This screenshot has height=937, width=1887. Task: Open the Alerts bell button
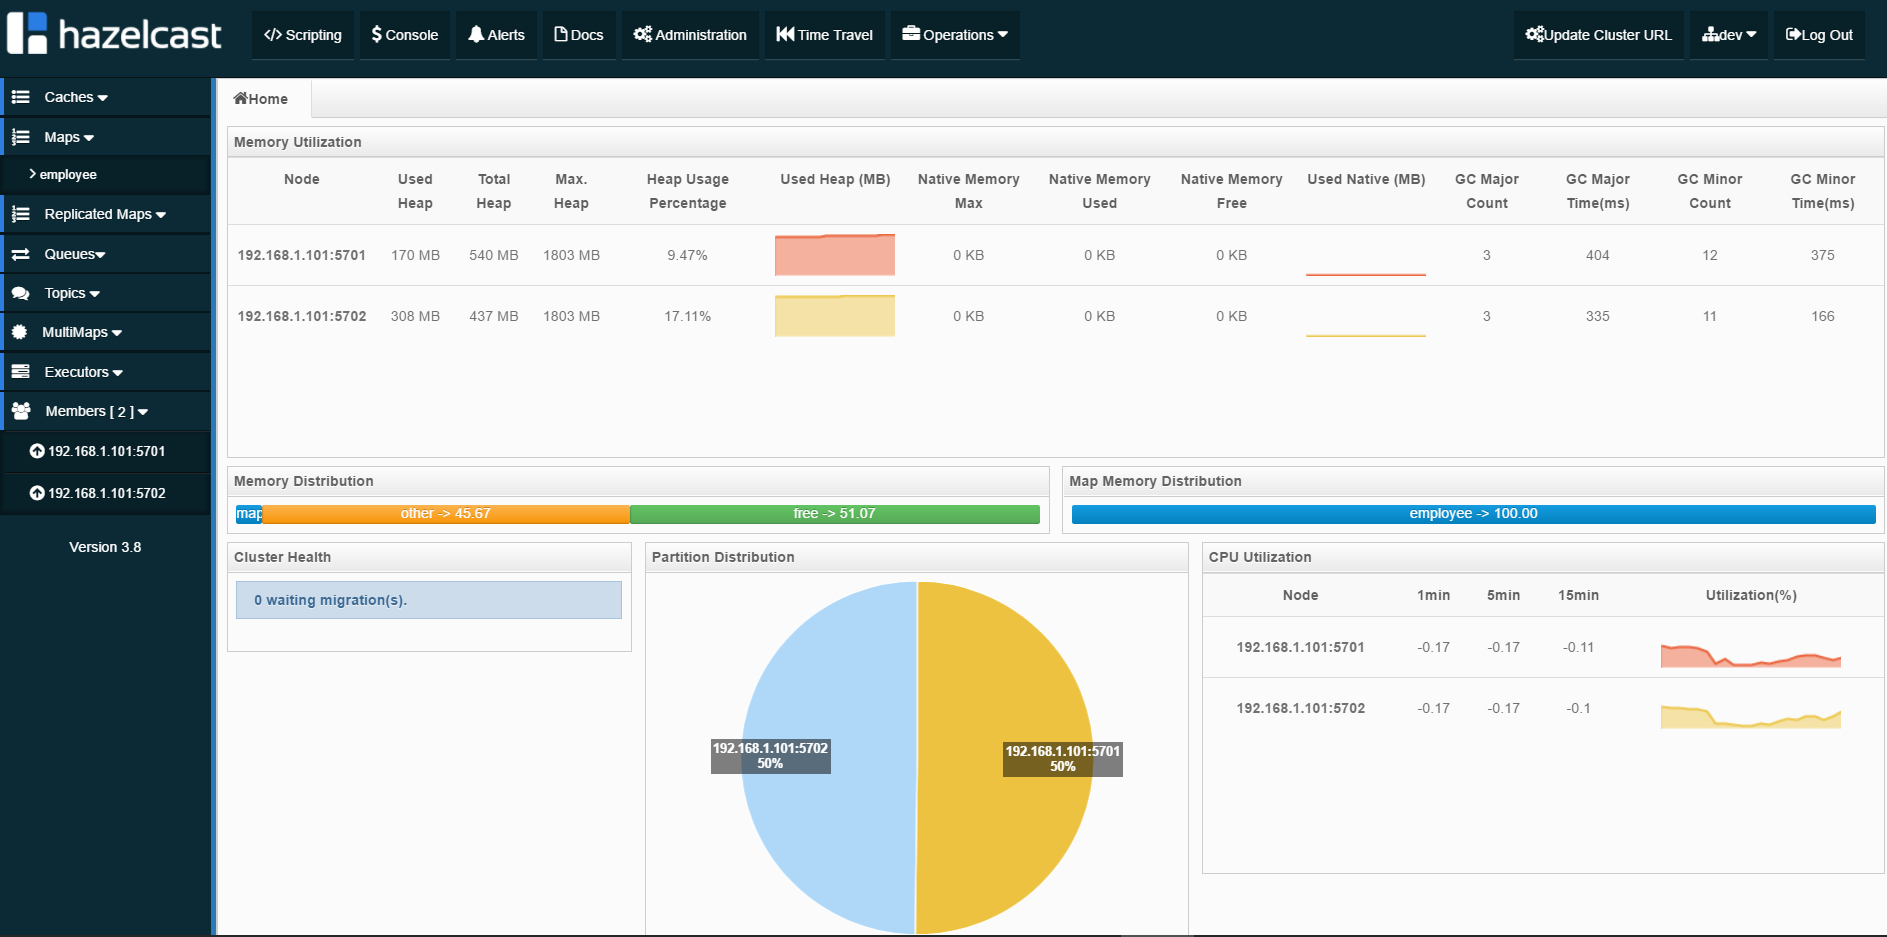pyautogui.click(x=497, y=35)
